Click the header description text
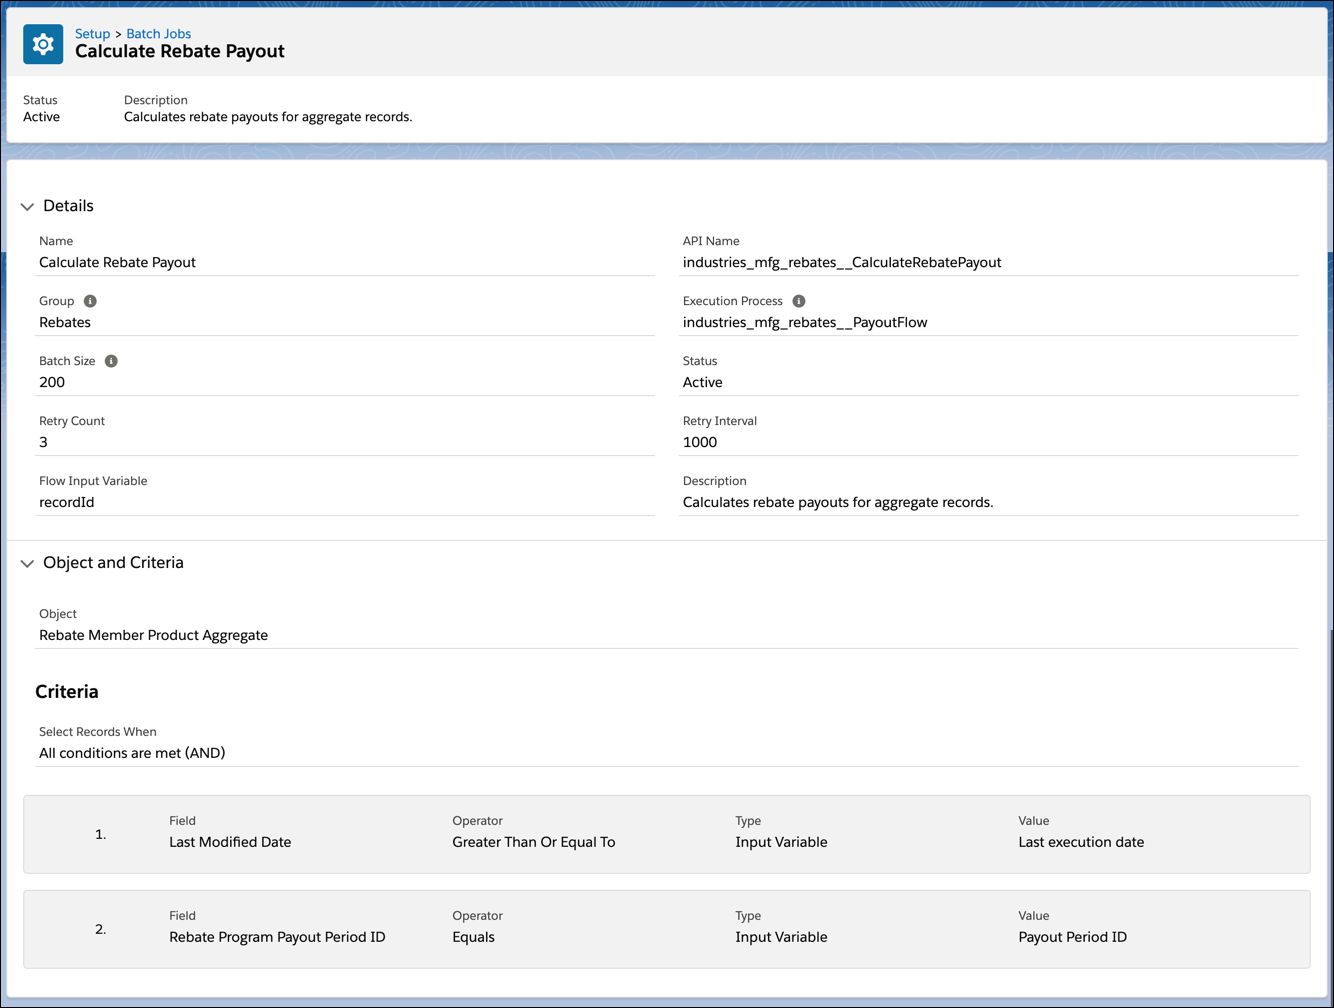Viewport: 1334px width, 1008px height. [x=268, y=117]
